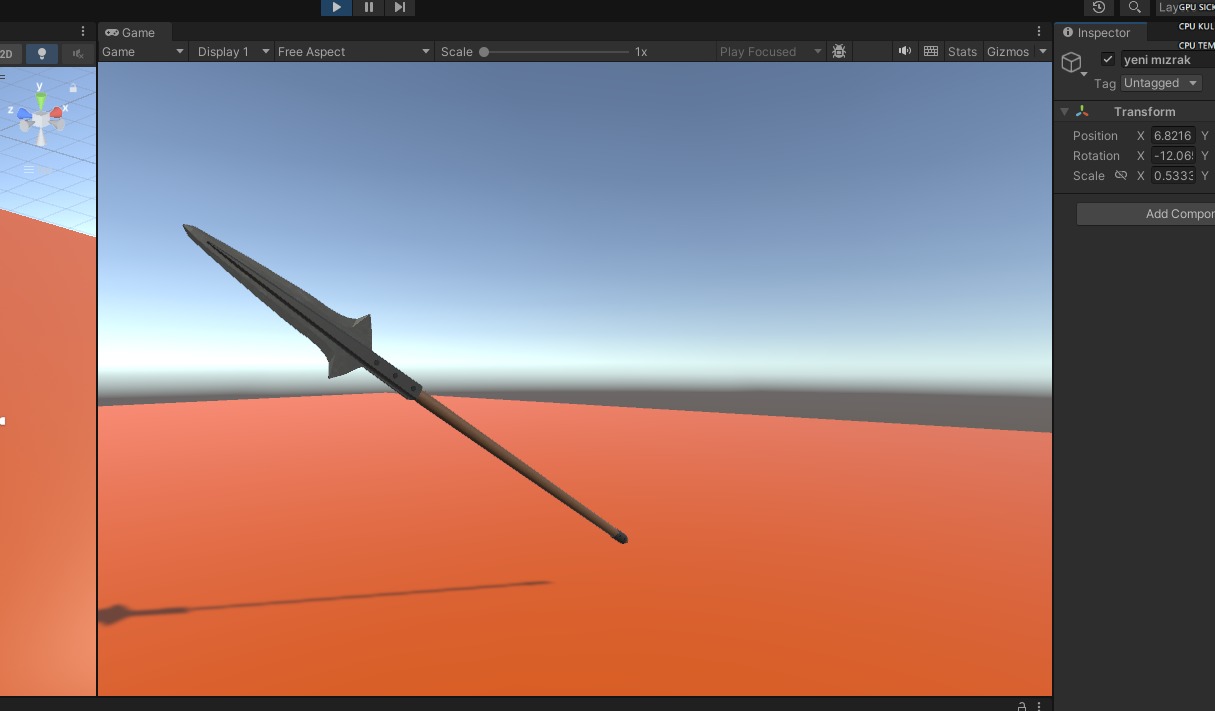Toggle Scene view lighting bulb icon
The height and width of the screenshot is (711, 1215).
tap(41, 53)
